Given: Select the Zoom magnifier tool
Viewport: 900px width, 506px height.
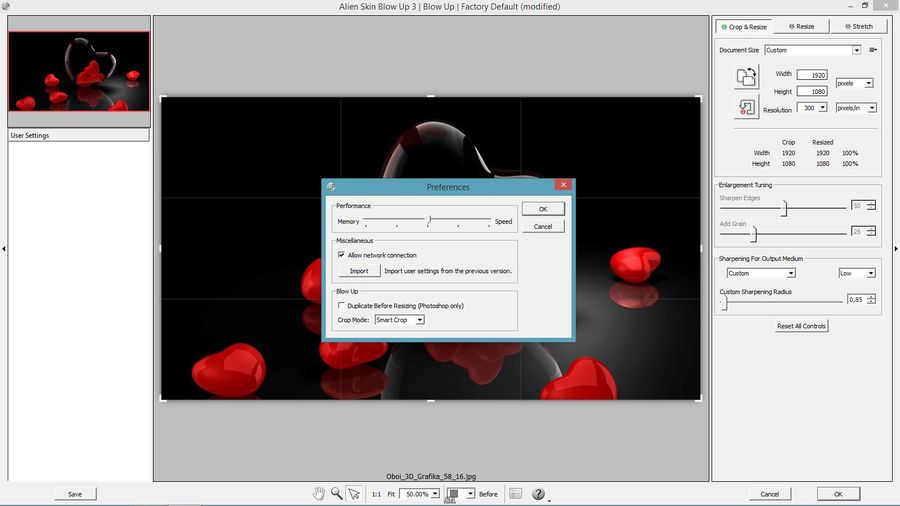Looking at the screenshot, I should [336, 493].
